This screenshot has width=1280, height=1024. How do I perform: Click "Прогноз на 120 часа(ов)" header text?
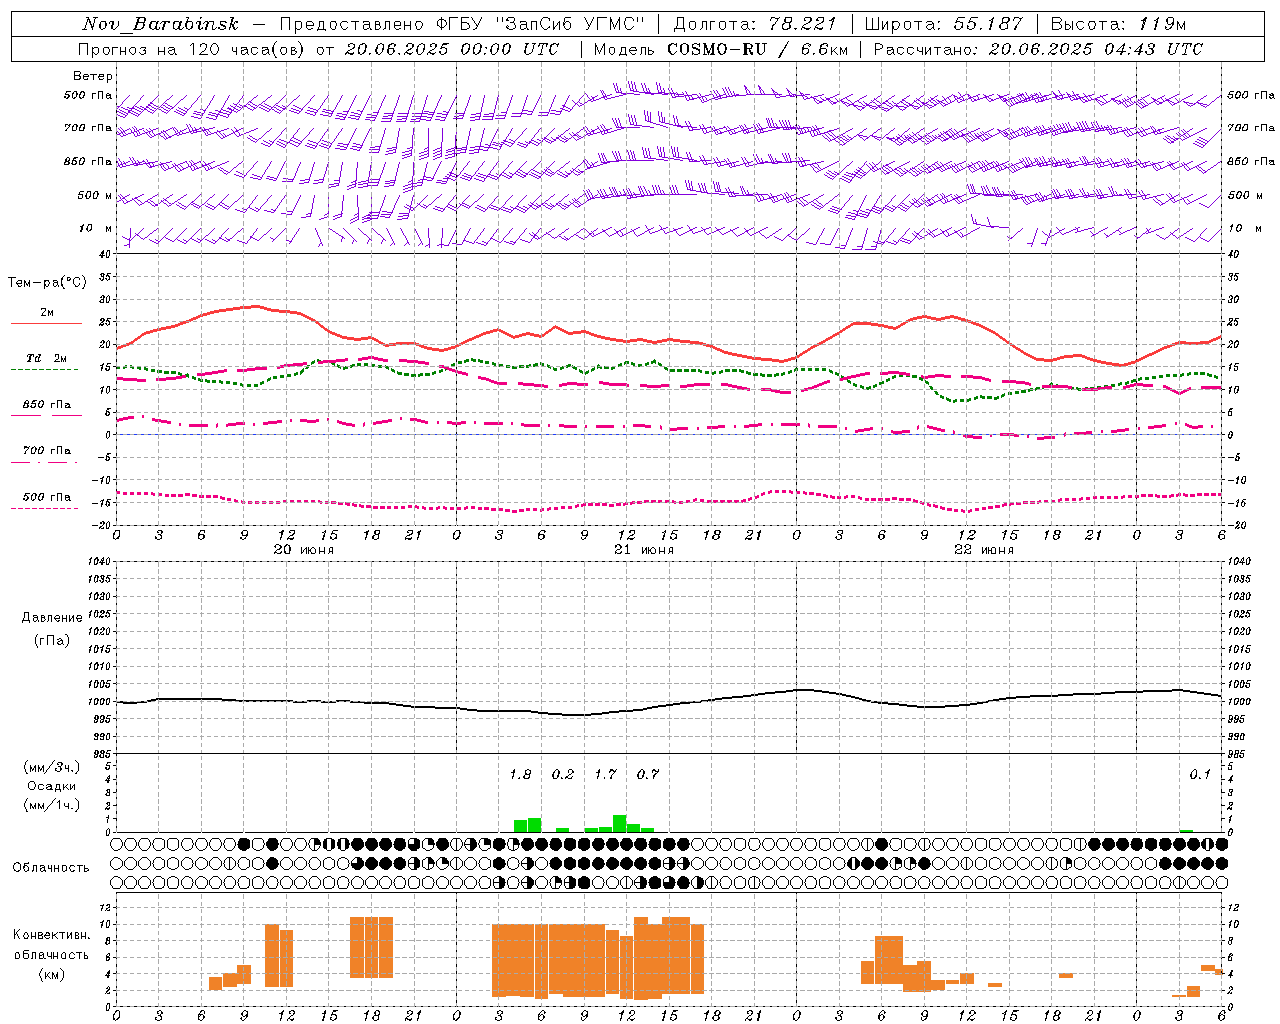pos(192,49)
